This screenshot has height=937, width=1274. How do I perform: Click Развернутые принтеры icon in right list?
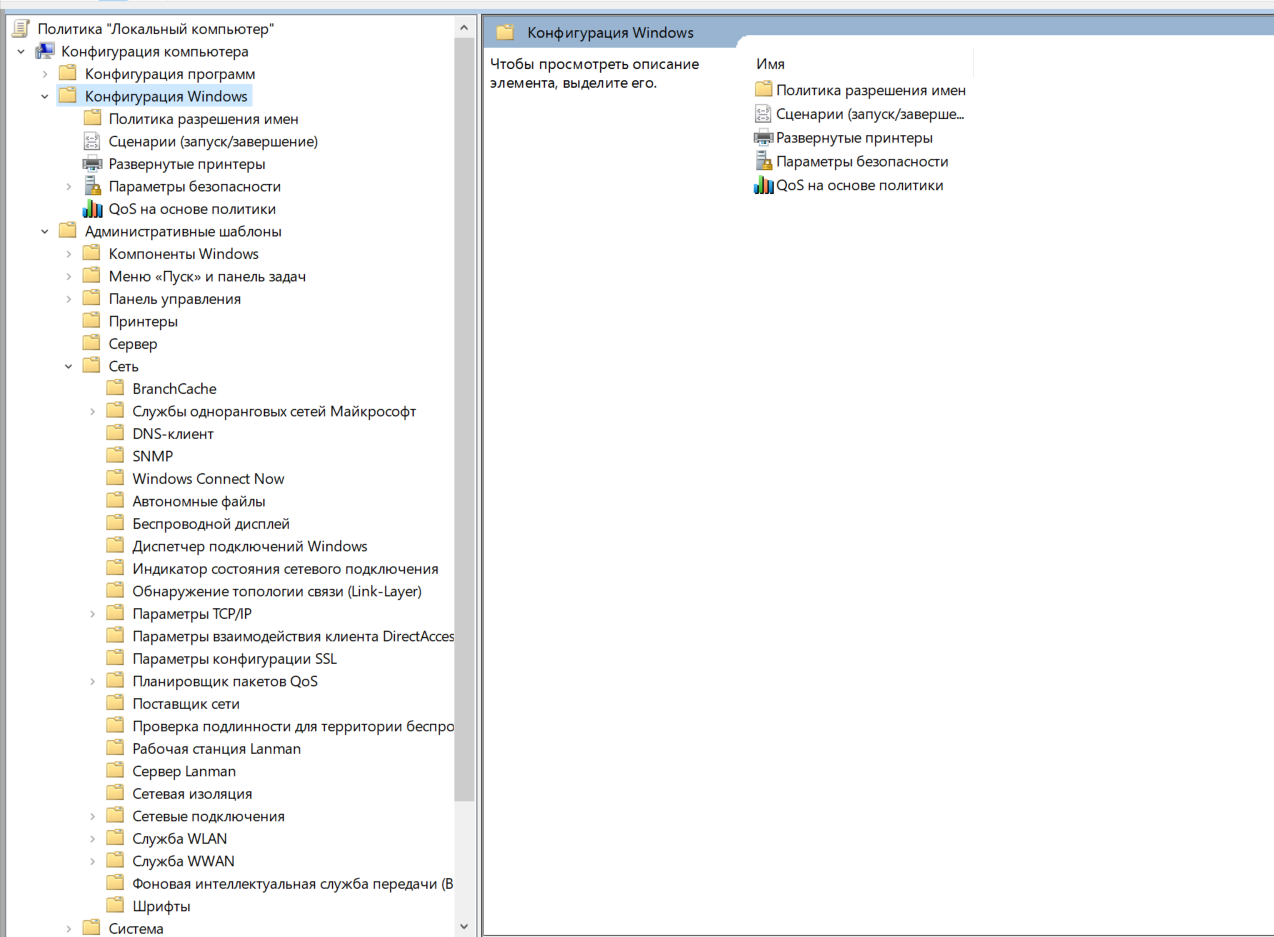pyautogui.click(x=764, y=137)
